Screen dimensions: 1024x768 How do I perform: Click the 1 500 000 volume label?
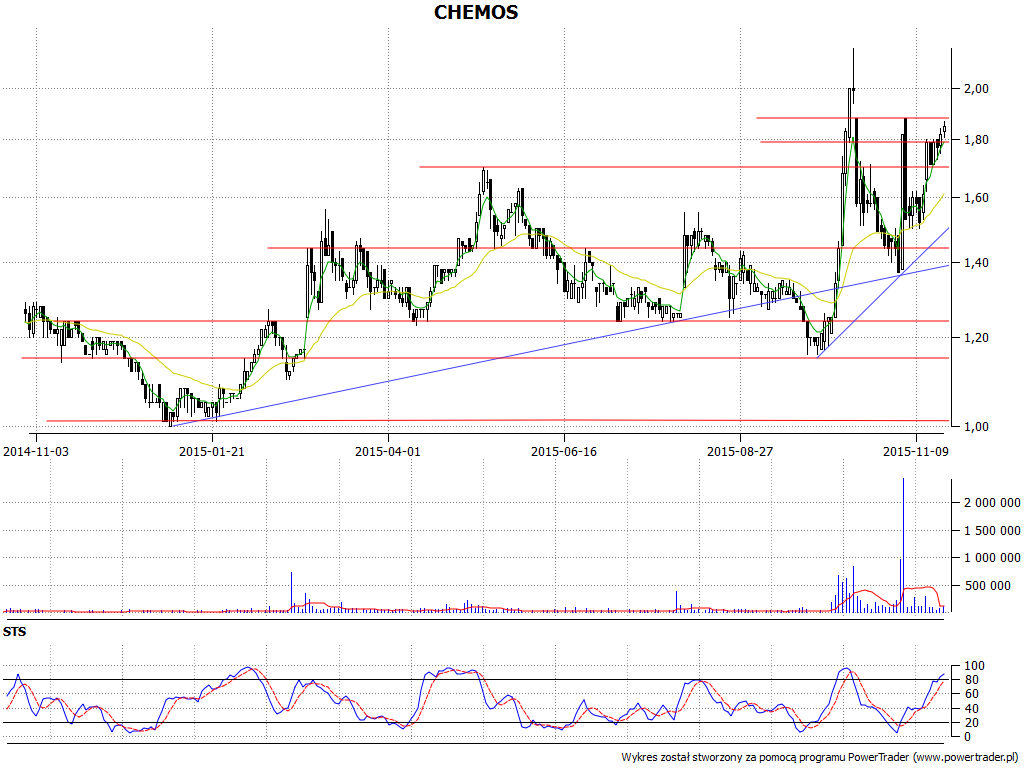[992, 530]
